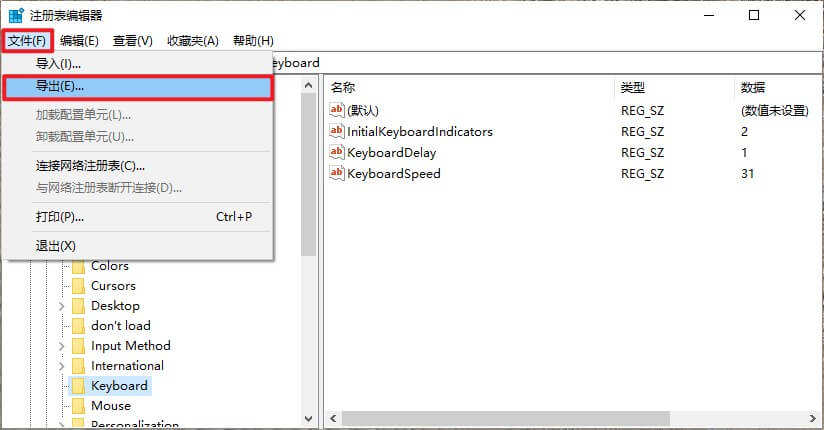Select 导入(I)... in the File menu
Viewport: 824px width, 430px height.
58,64
